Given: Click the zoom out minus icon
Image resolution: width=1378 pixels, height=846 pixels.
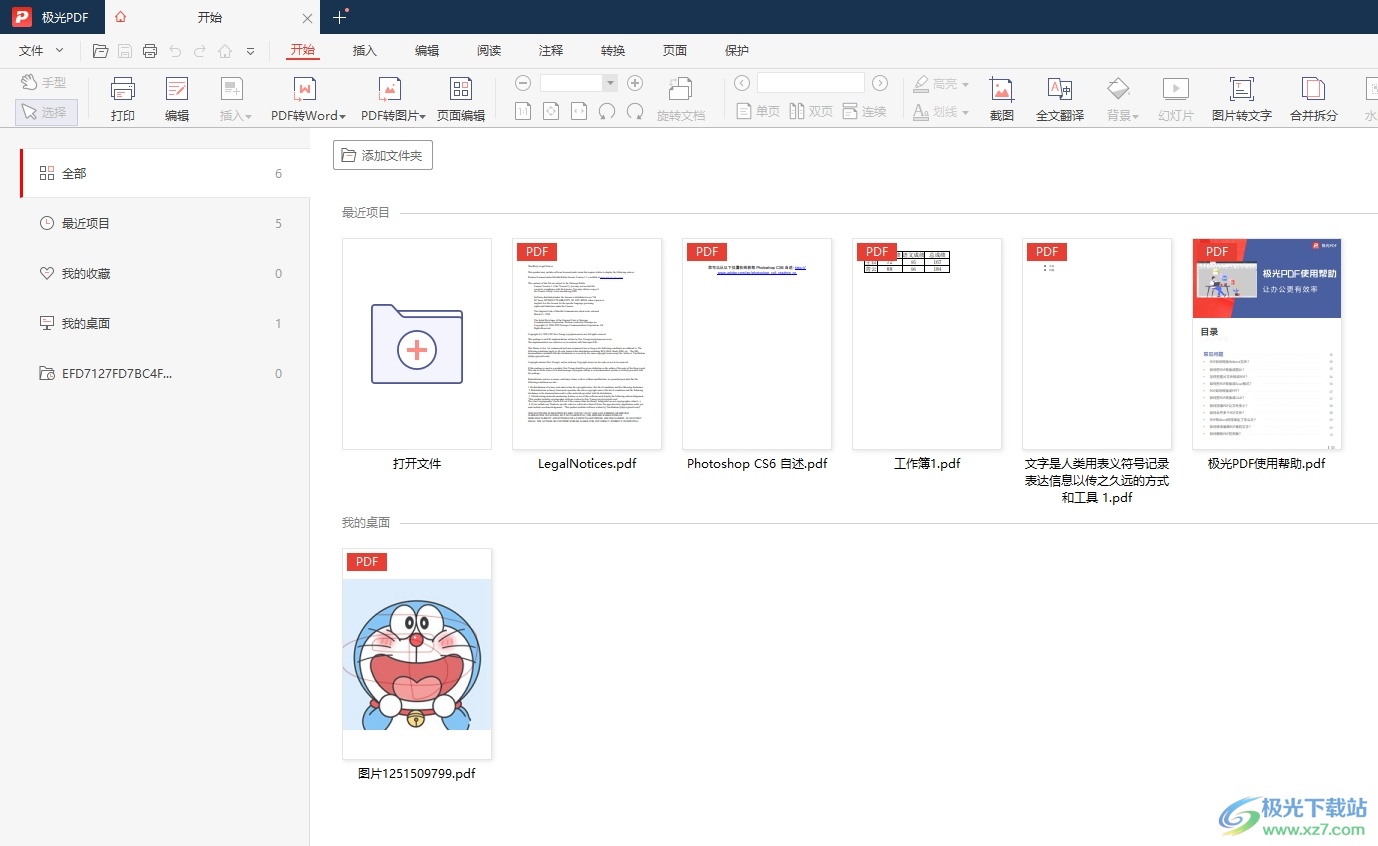Looking at the screenshot, I should click(x=523, y=83).
